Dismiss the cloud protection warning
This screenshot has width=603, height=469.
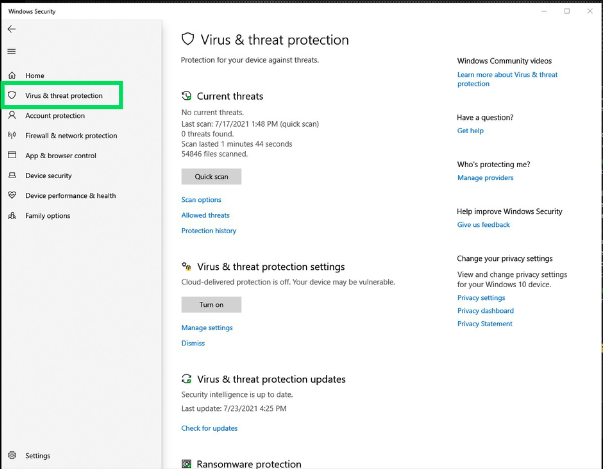(x=192, y=343)
